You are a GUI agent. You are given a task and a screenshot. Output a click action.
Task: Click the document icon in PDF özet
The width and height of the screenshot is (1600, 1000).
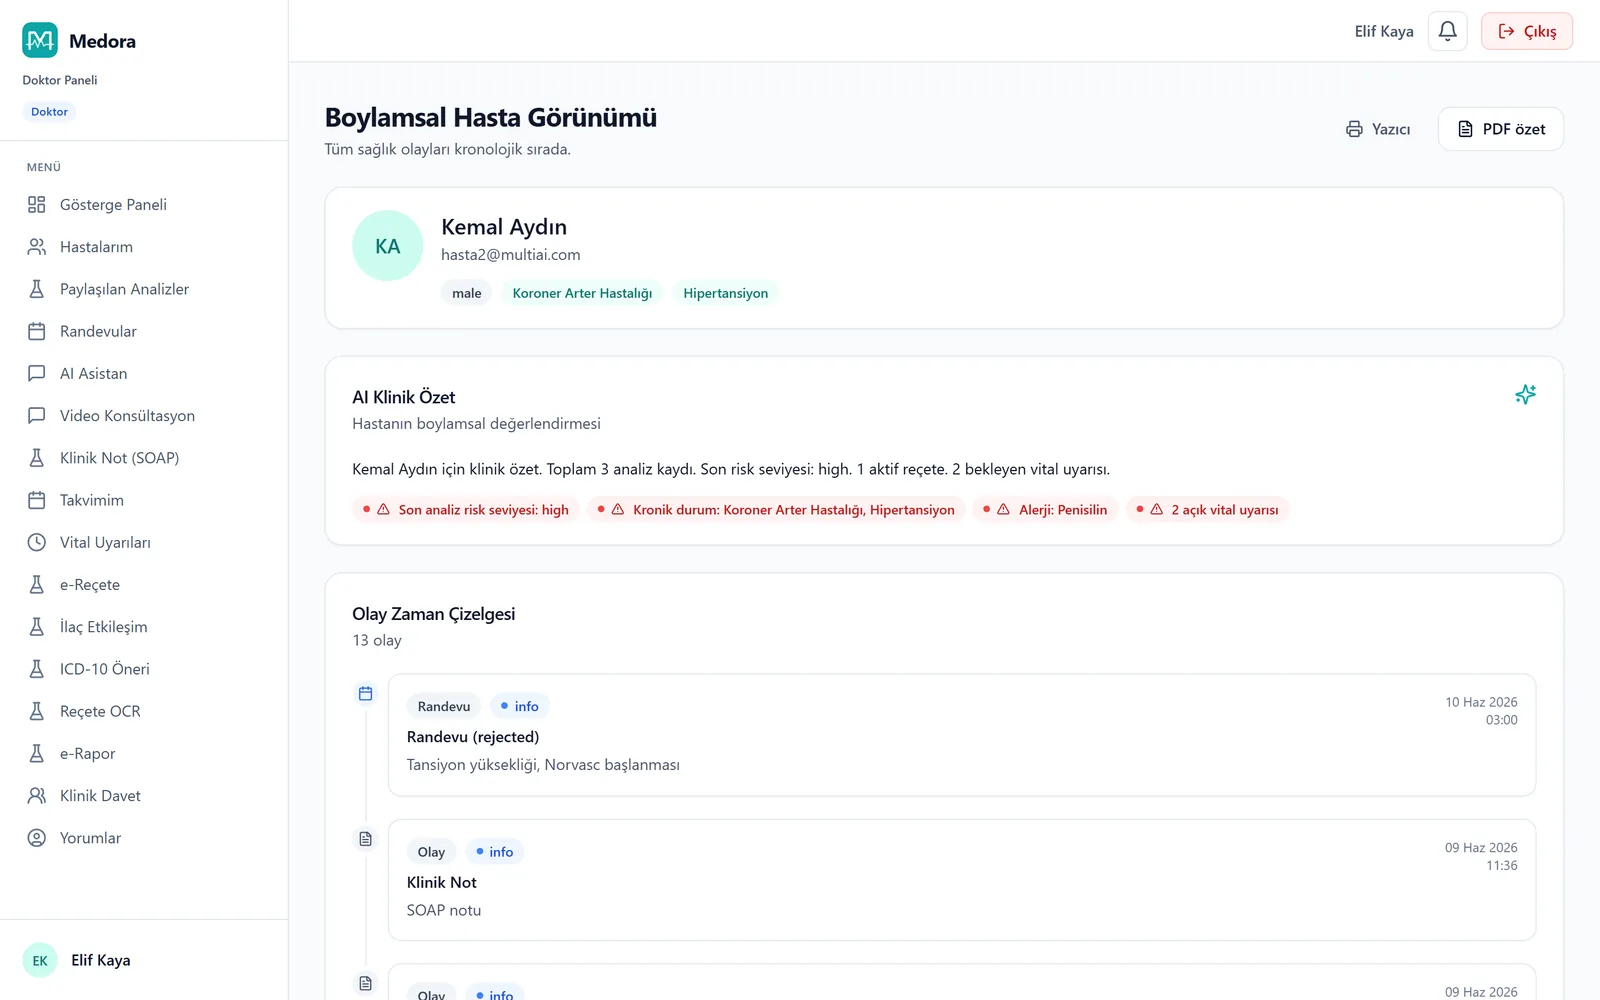click(1465, 129)
